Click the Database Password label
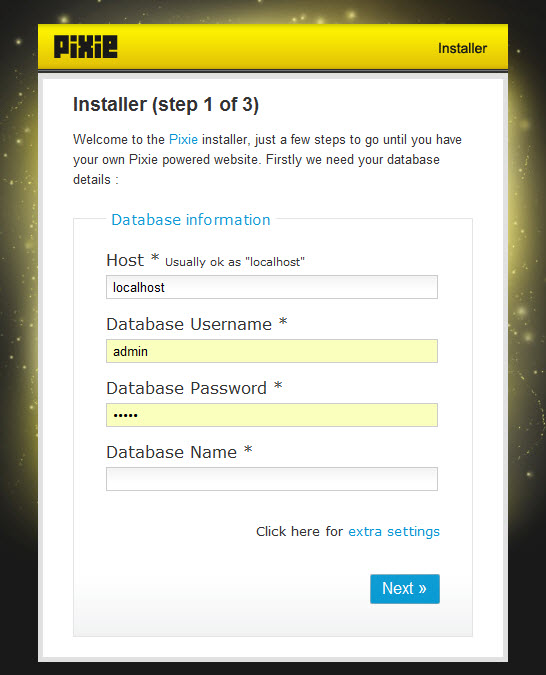 pos(186,388)
